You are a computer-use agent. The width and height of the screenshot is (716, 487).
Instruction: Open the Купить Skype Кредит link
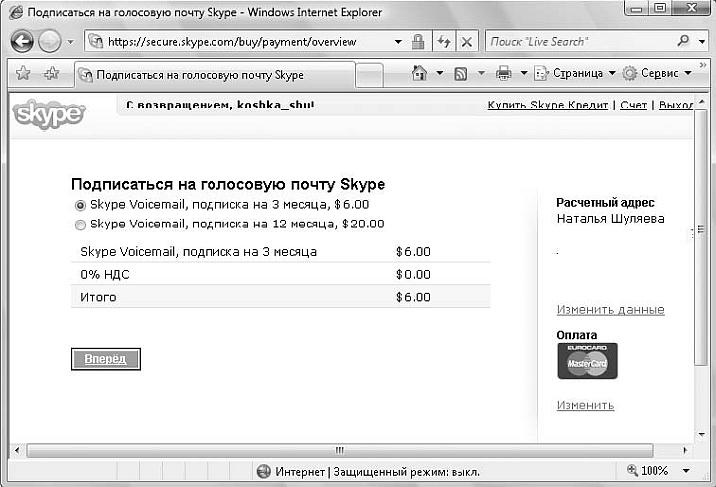(x=548, y=105)
